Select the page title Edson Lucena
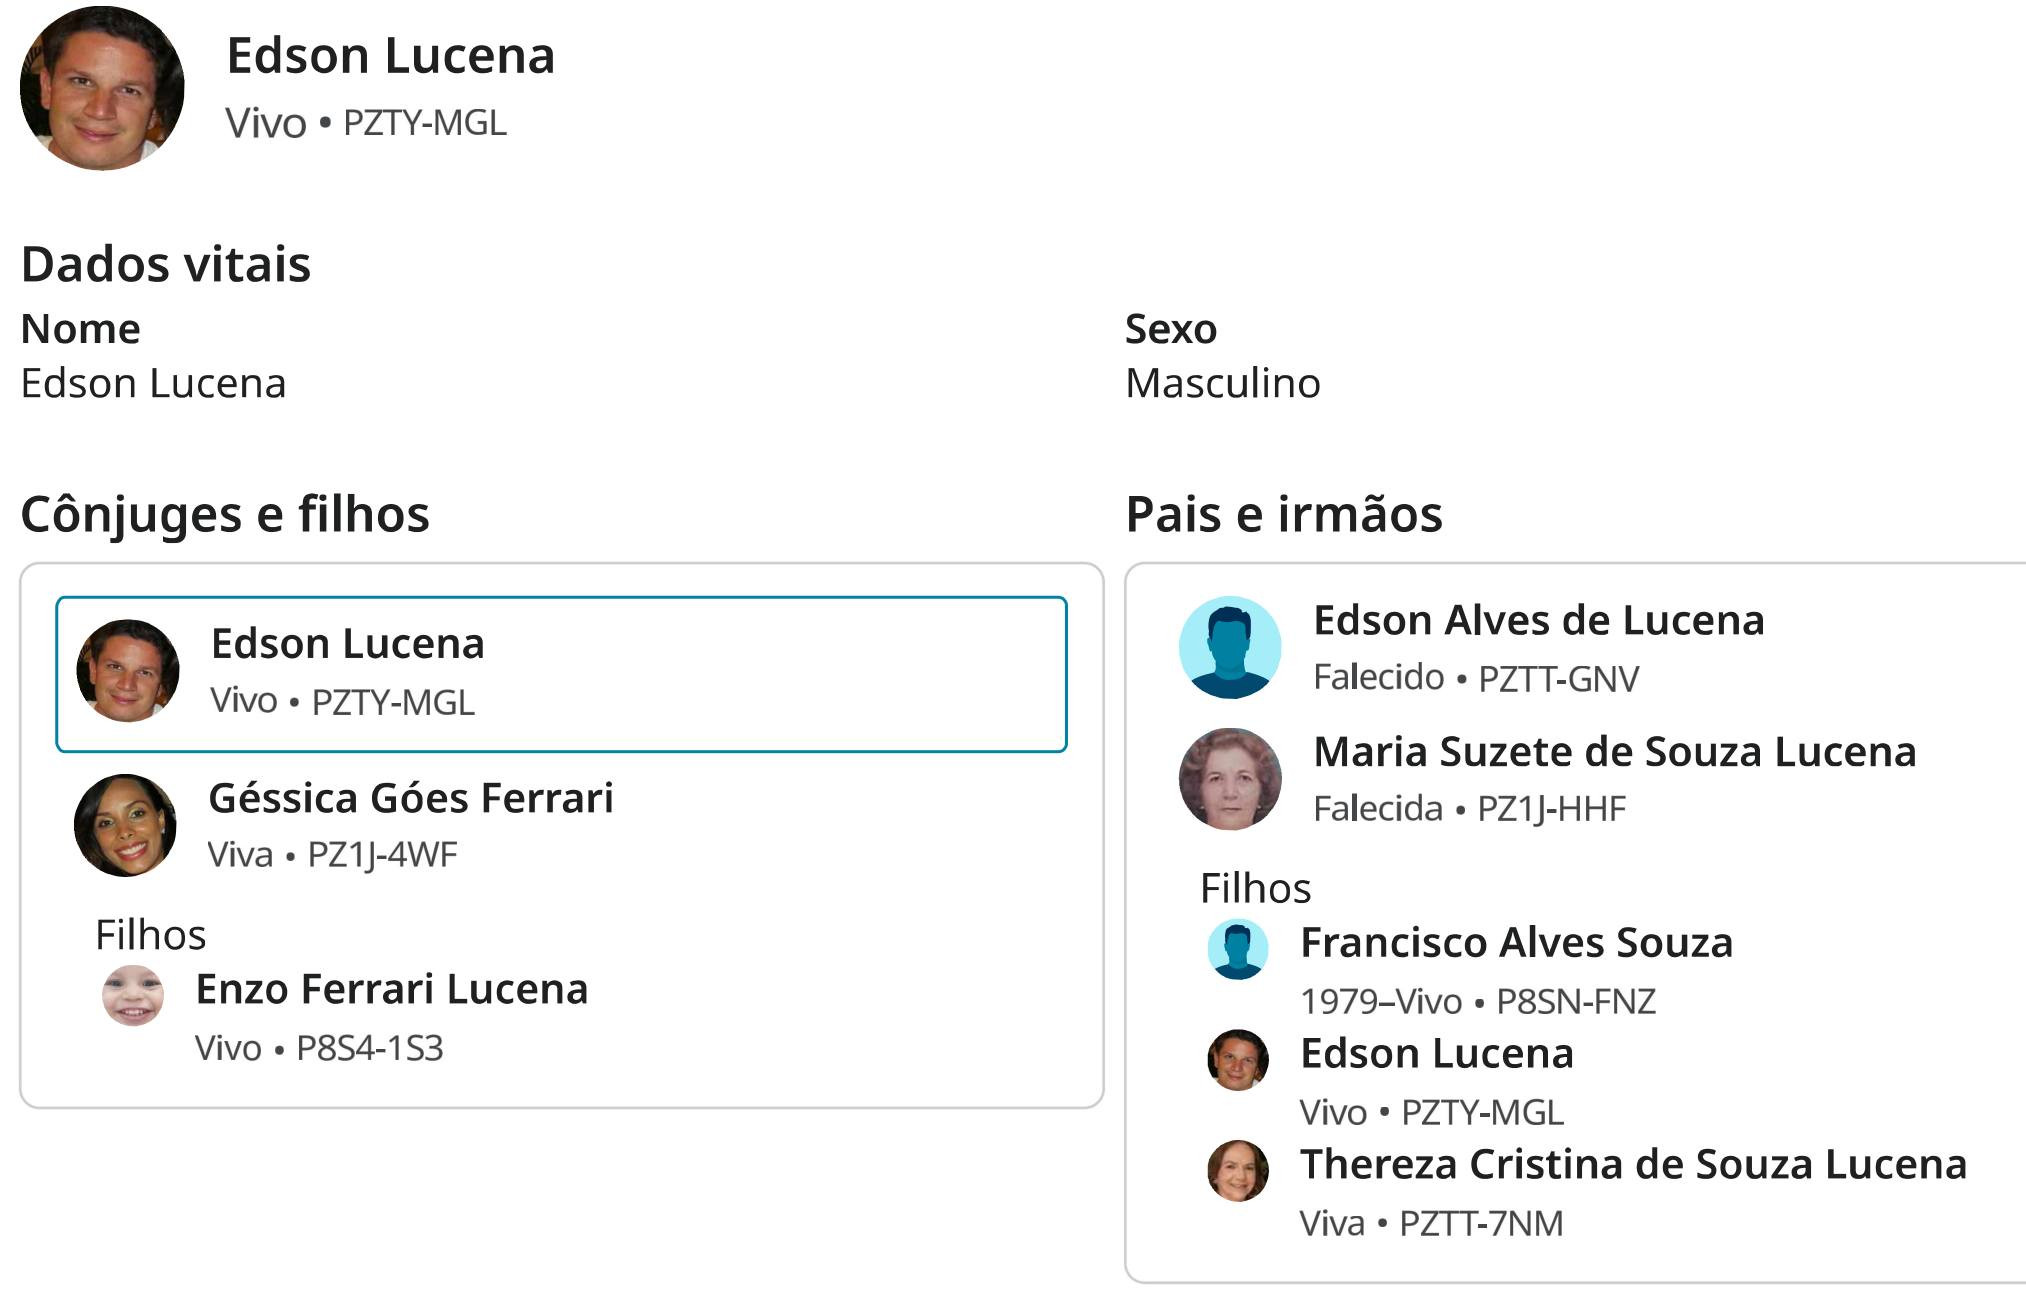The image size is (2026, 1307). (391, 55)
